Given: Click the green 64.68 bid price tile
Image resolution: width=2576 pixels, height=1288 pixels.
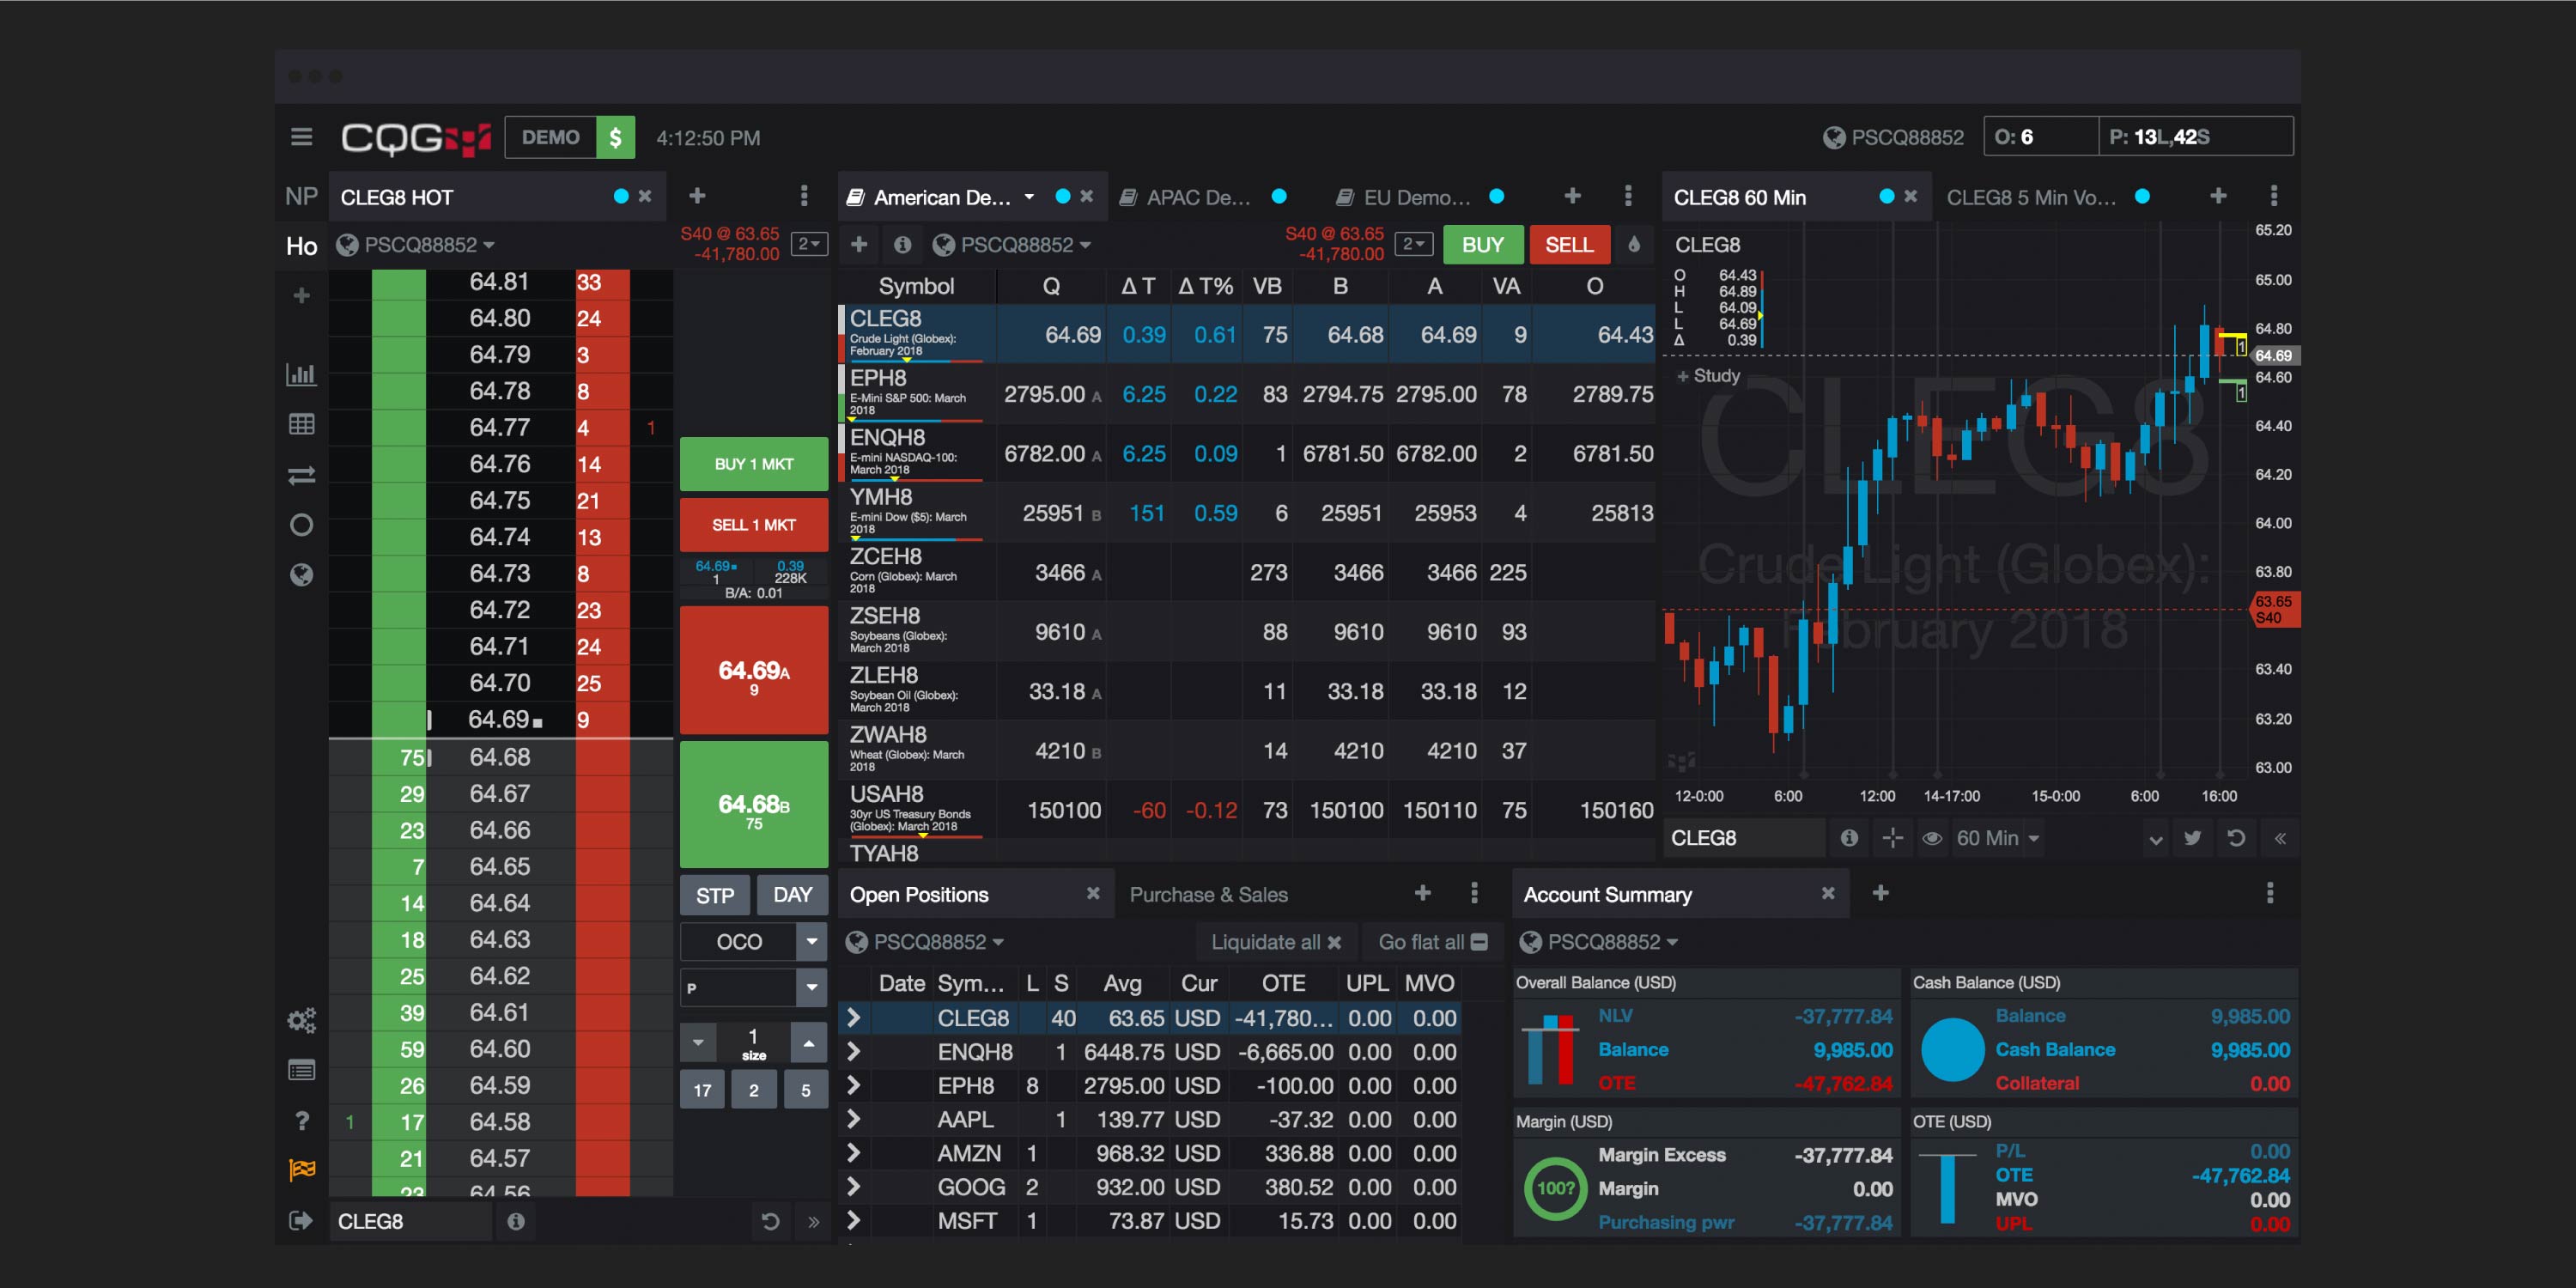Looking at the screenshot, I should [x=754, y=804].
